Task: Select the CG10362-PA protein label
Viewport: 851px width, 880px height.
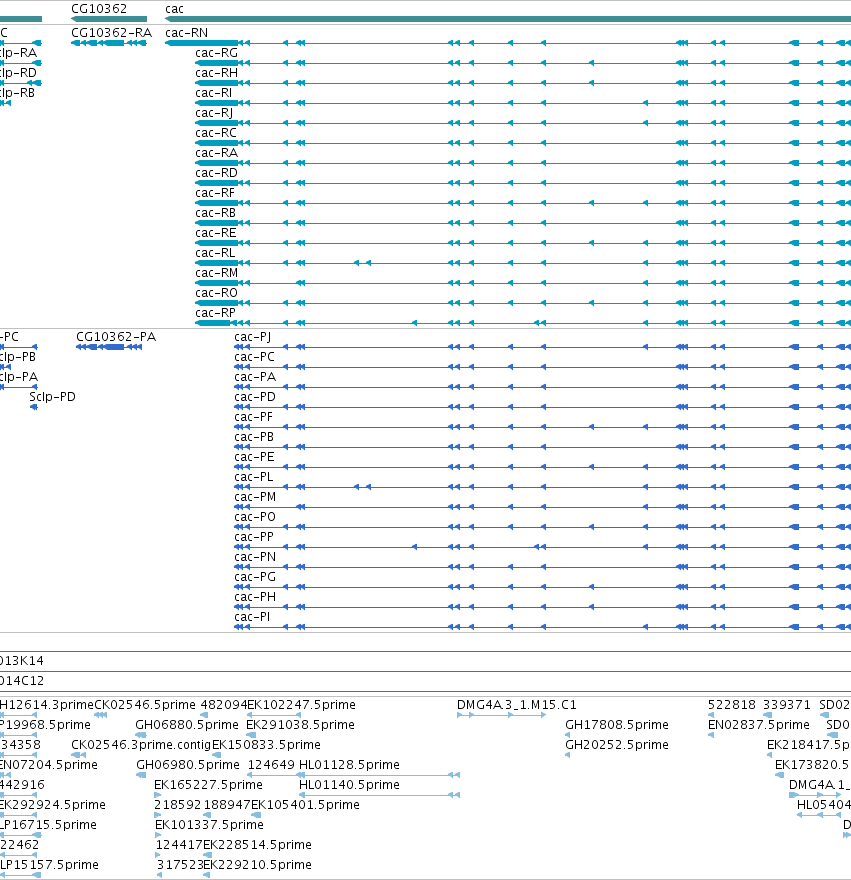Action: (x=116, y=337)
